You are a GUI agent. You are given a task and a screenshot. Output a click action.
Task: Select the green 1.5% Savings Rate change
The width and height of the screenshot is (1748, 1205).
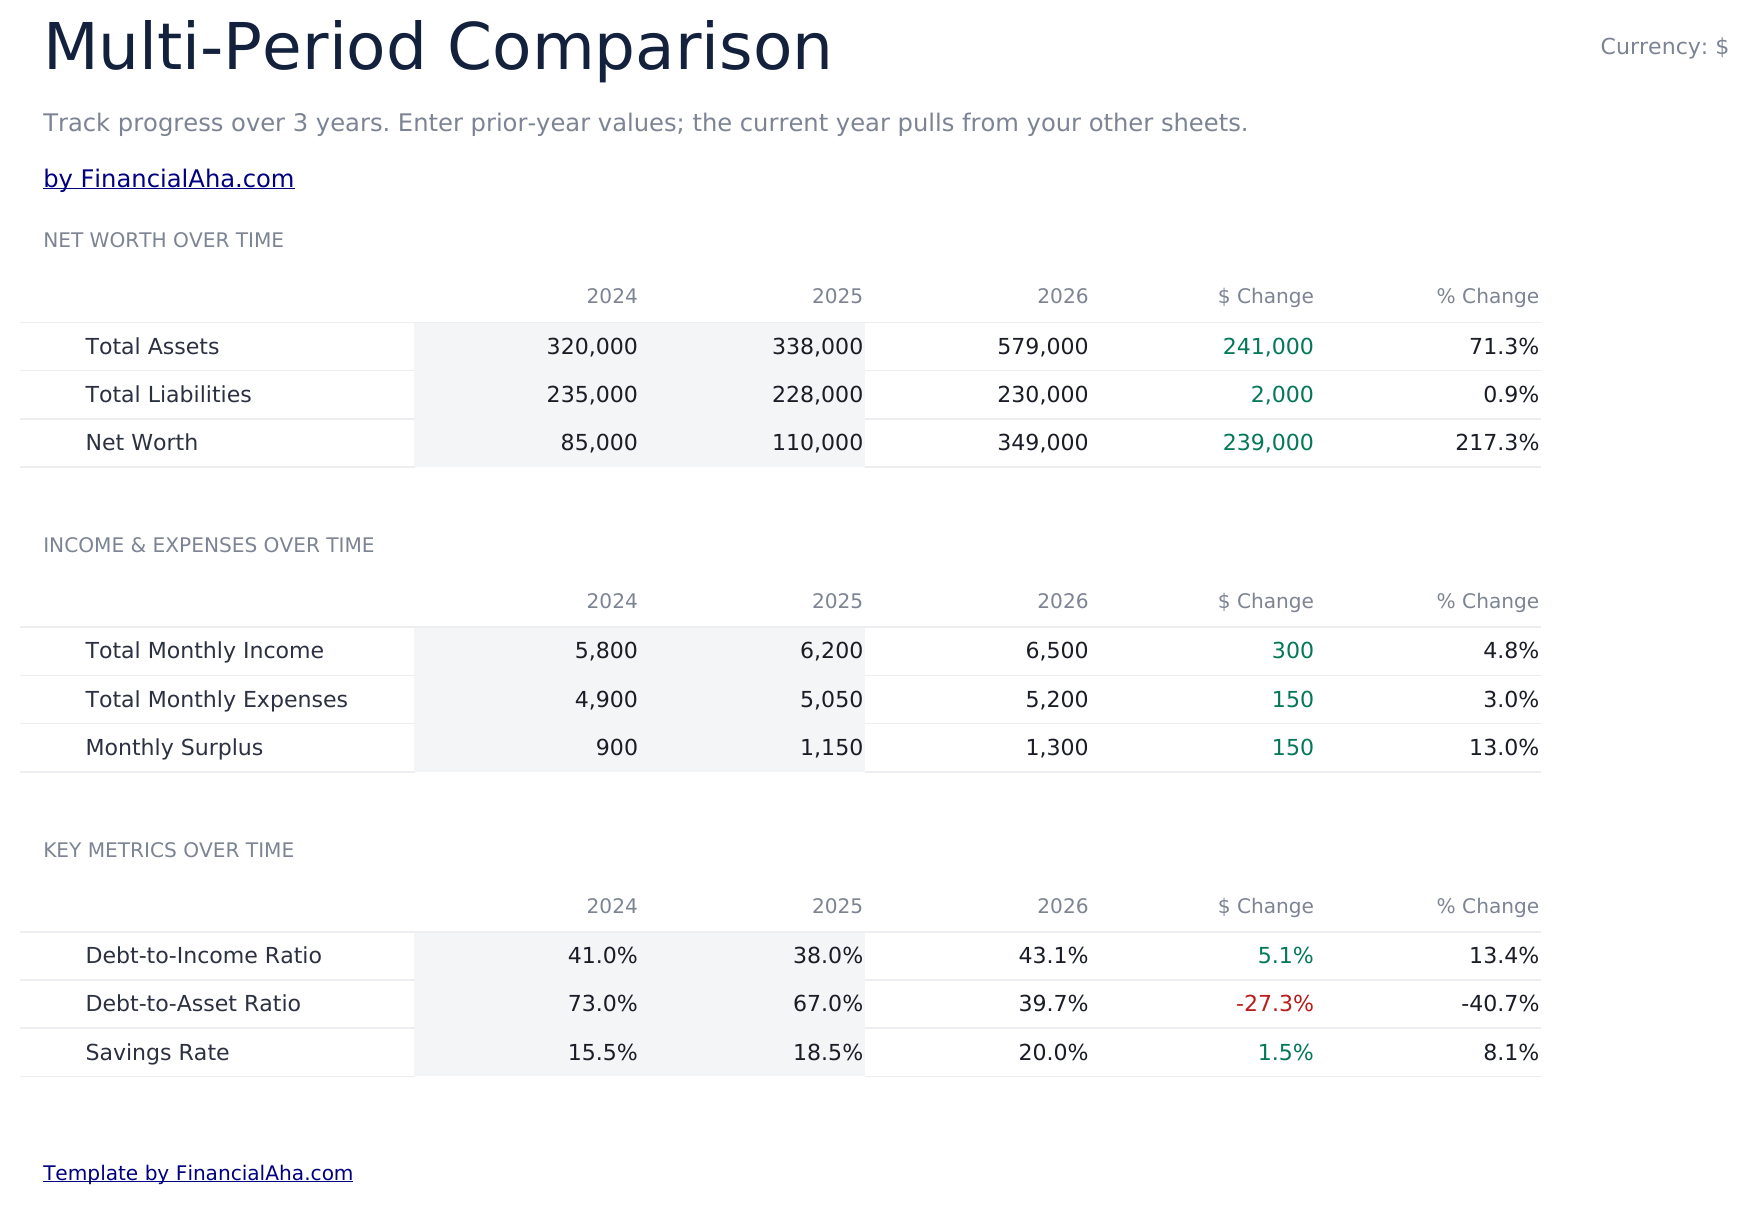pos(1285,1053)
